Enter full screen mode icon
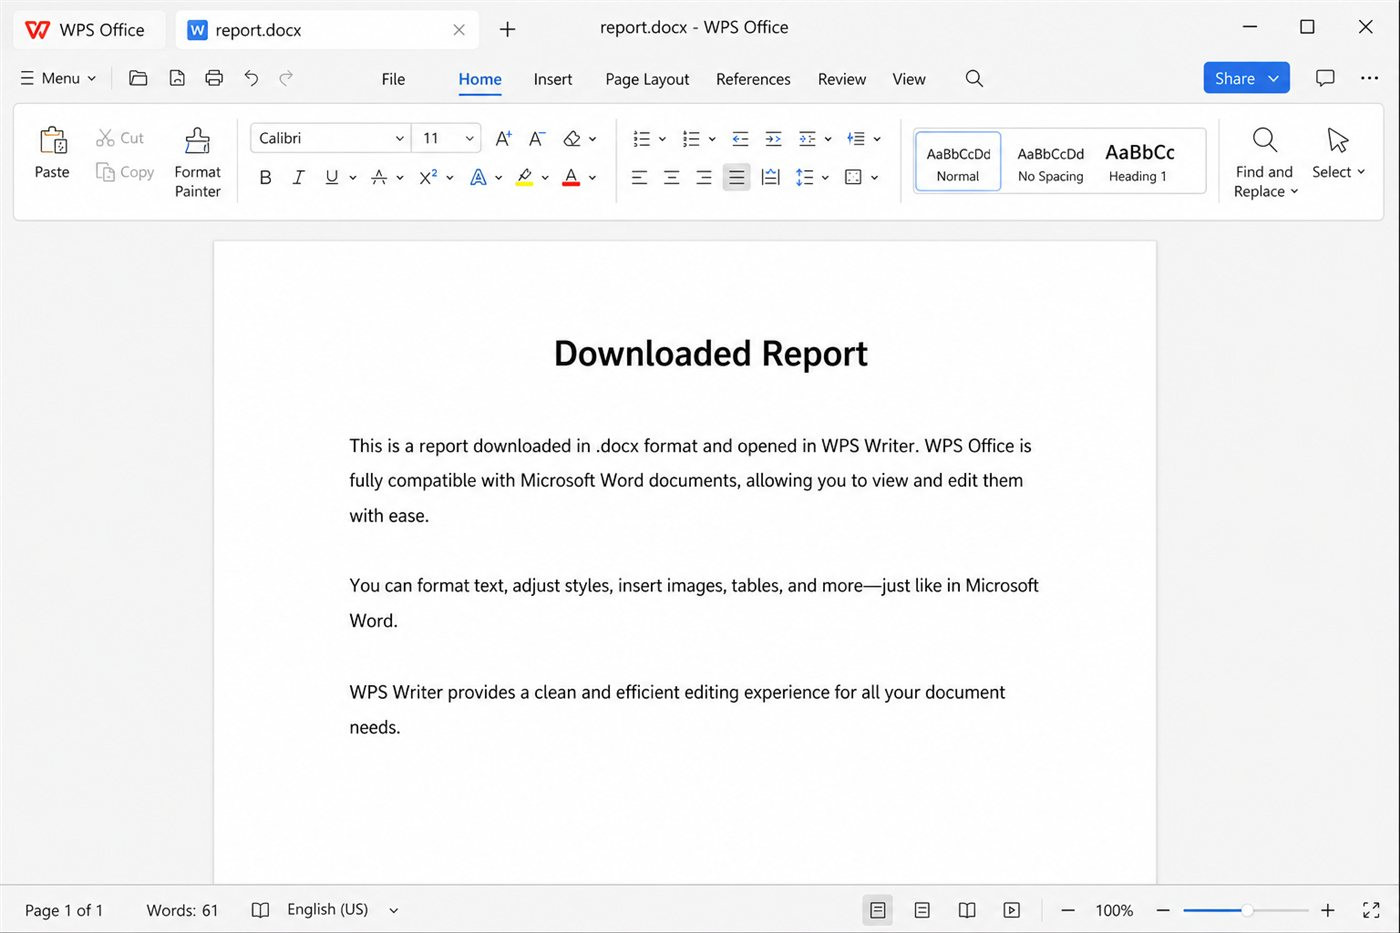The width and height of the screenshot is (1400, 933). (x=1371, y=910)
